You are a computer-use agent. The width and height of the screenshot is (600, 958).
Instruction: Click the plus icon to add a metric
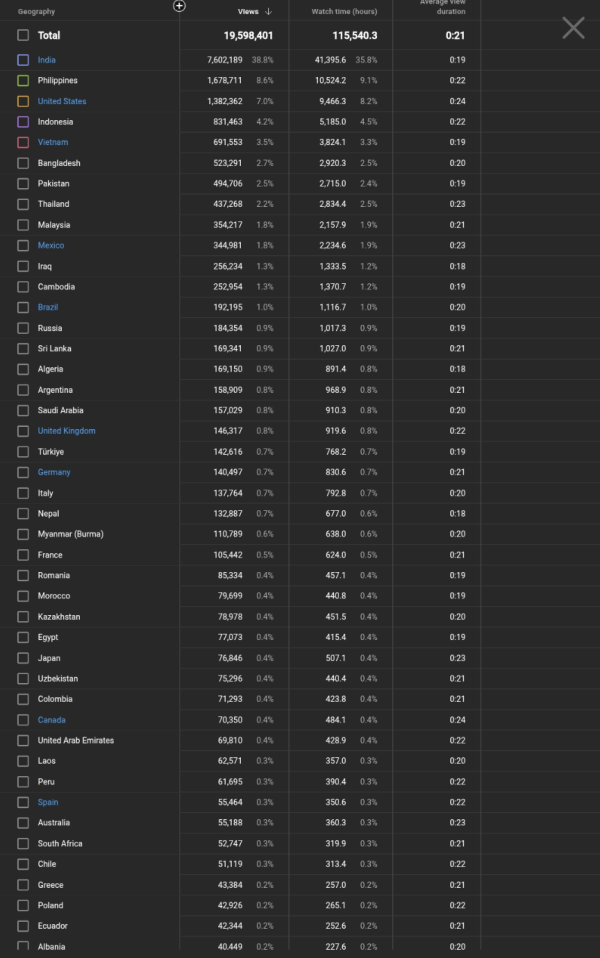point(179,6)
